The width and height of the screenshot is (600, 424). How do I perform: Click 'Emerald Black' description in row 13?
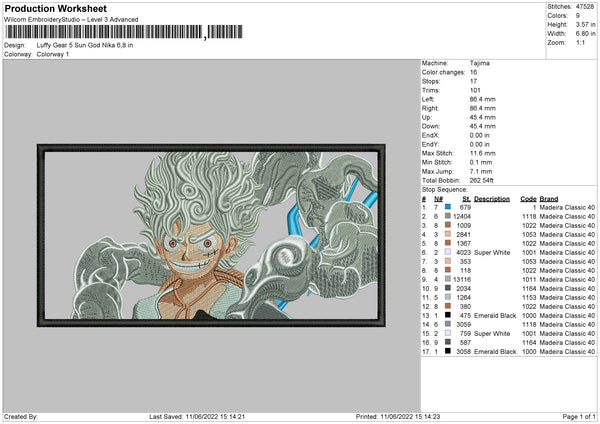click(x=495, y=315)
